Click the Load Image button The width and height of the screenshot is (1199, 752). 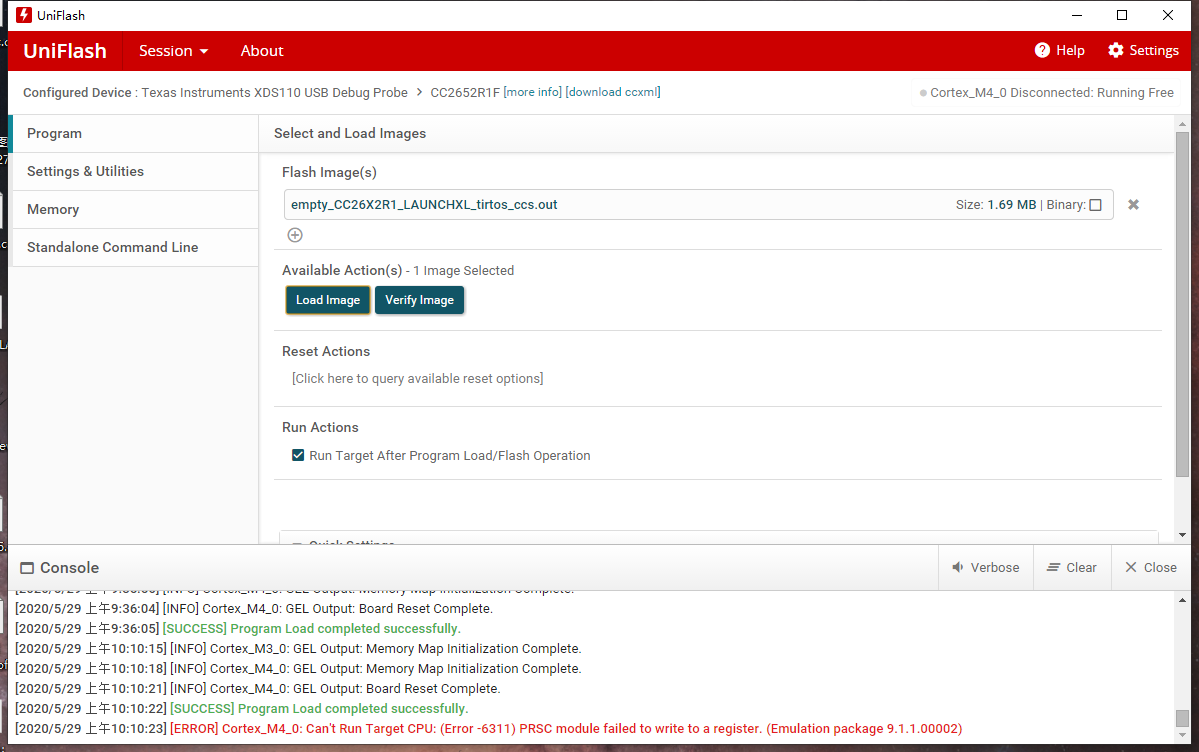pyautogui.click(x=328, y=300)
